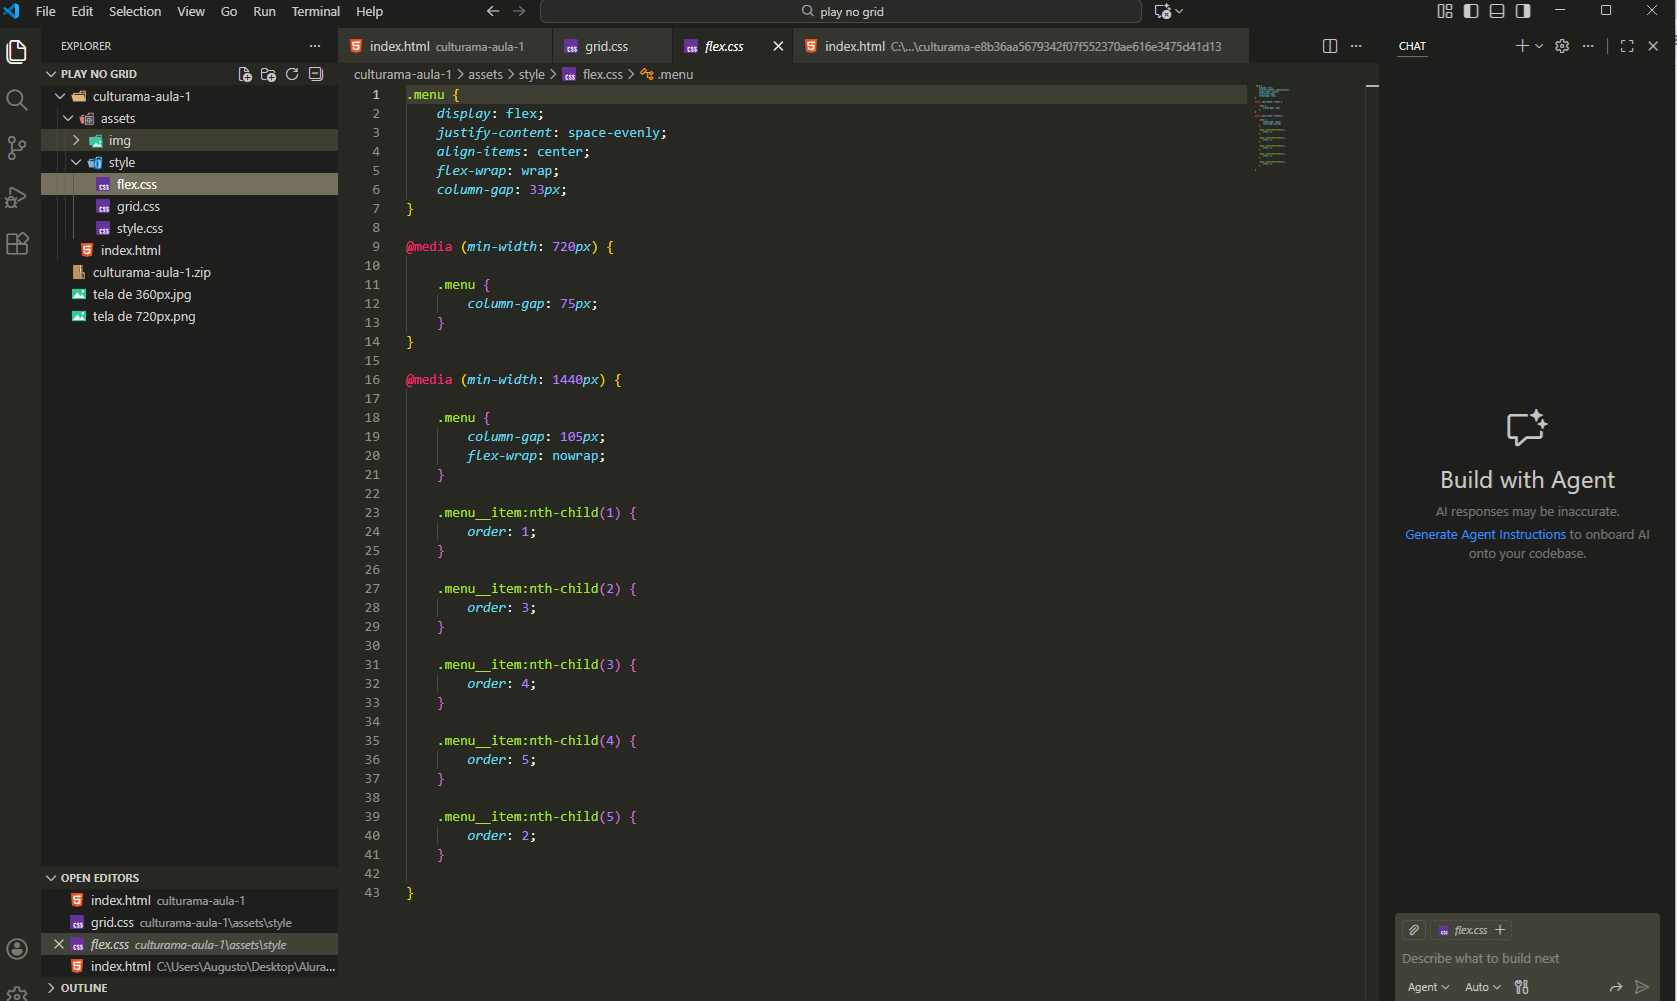
Task: Collapse the style folder
Action: pos(76,162)
